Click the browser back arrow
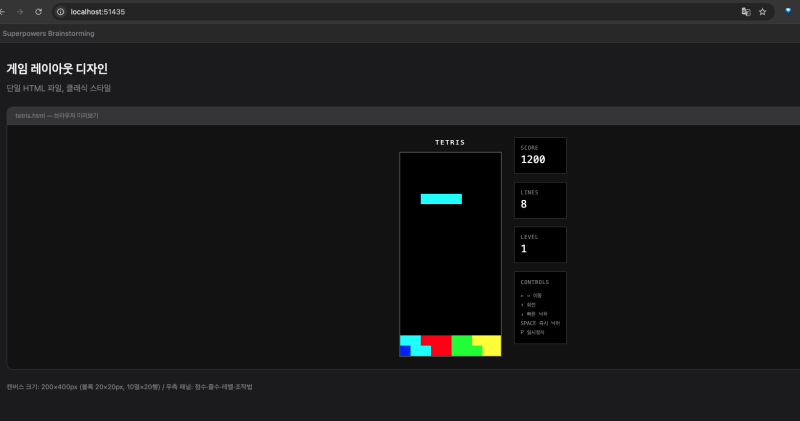800x421 pixels. click(3, 12)
